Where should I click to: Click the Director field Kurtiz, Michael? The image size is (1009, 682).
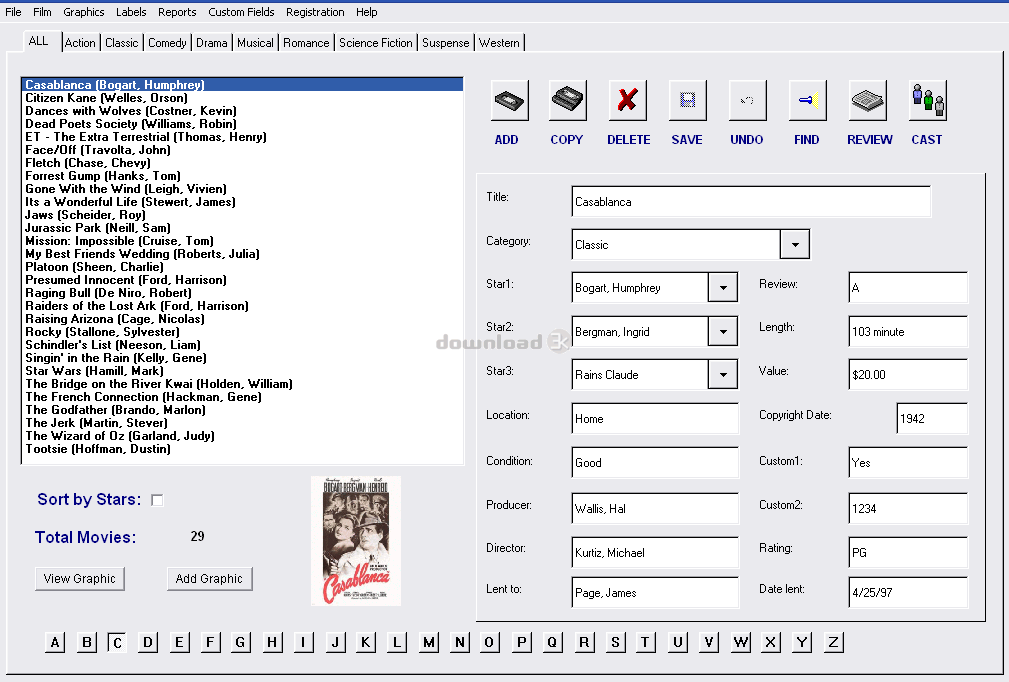655,553
